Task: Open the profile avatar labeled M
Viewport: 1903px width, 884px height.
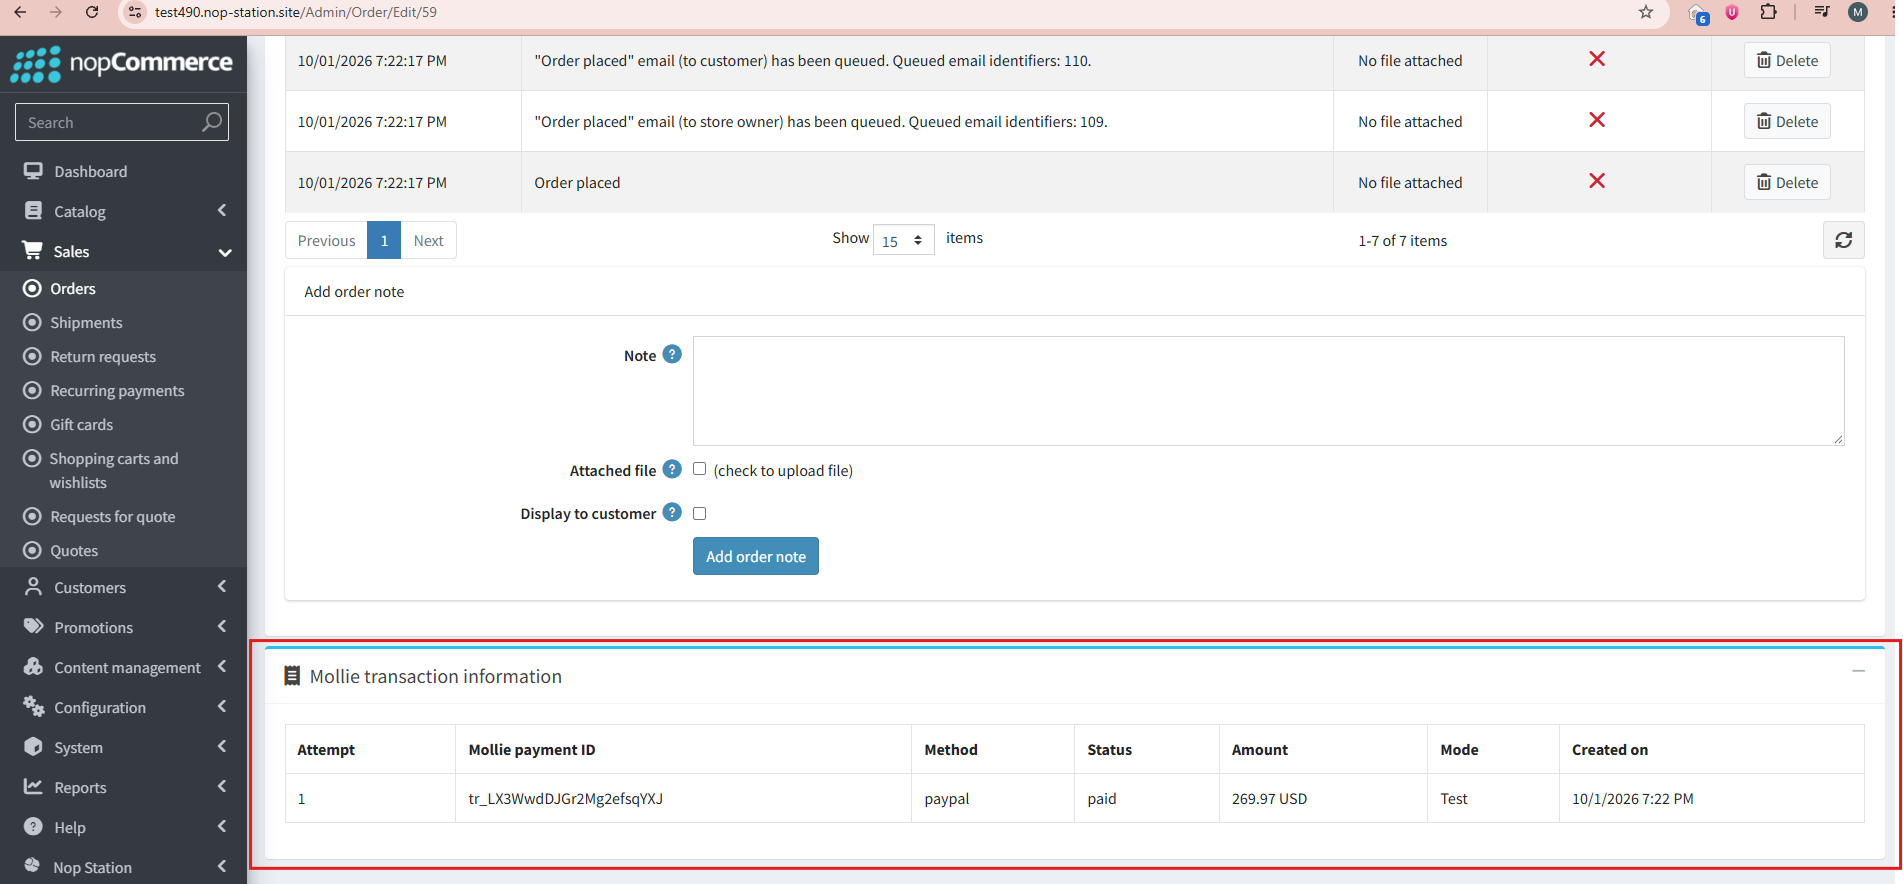Action: 1858,12
